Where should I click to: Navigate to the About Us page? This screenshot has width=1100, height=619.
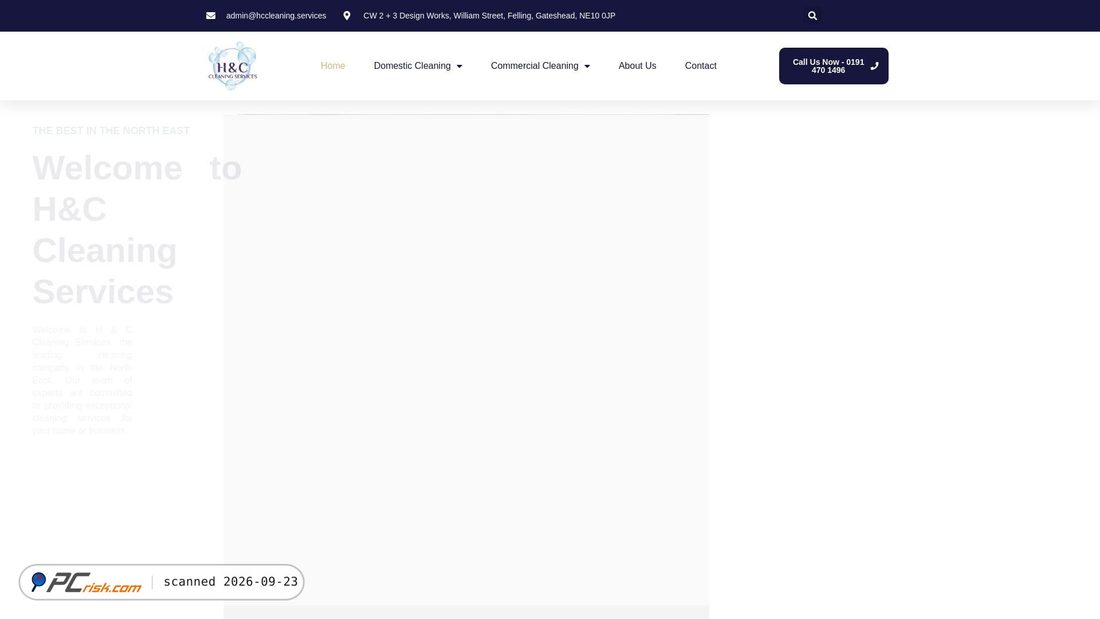[637, 66]
